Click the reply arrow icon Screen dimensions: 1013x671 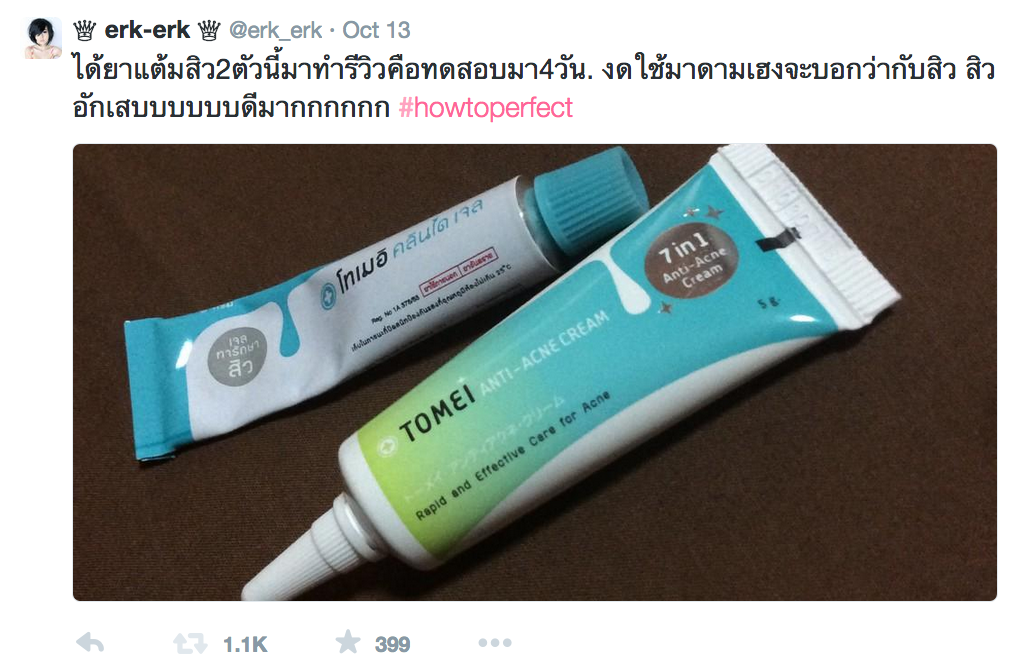point(90,643)
